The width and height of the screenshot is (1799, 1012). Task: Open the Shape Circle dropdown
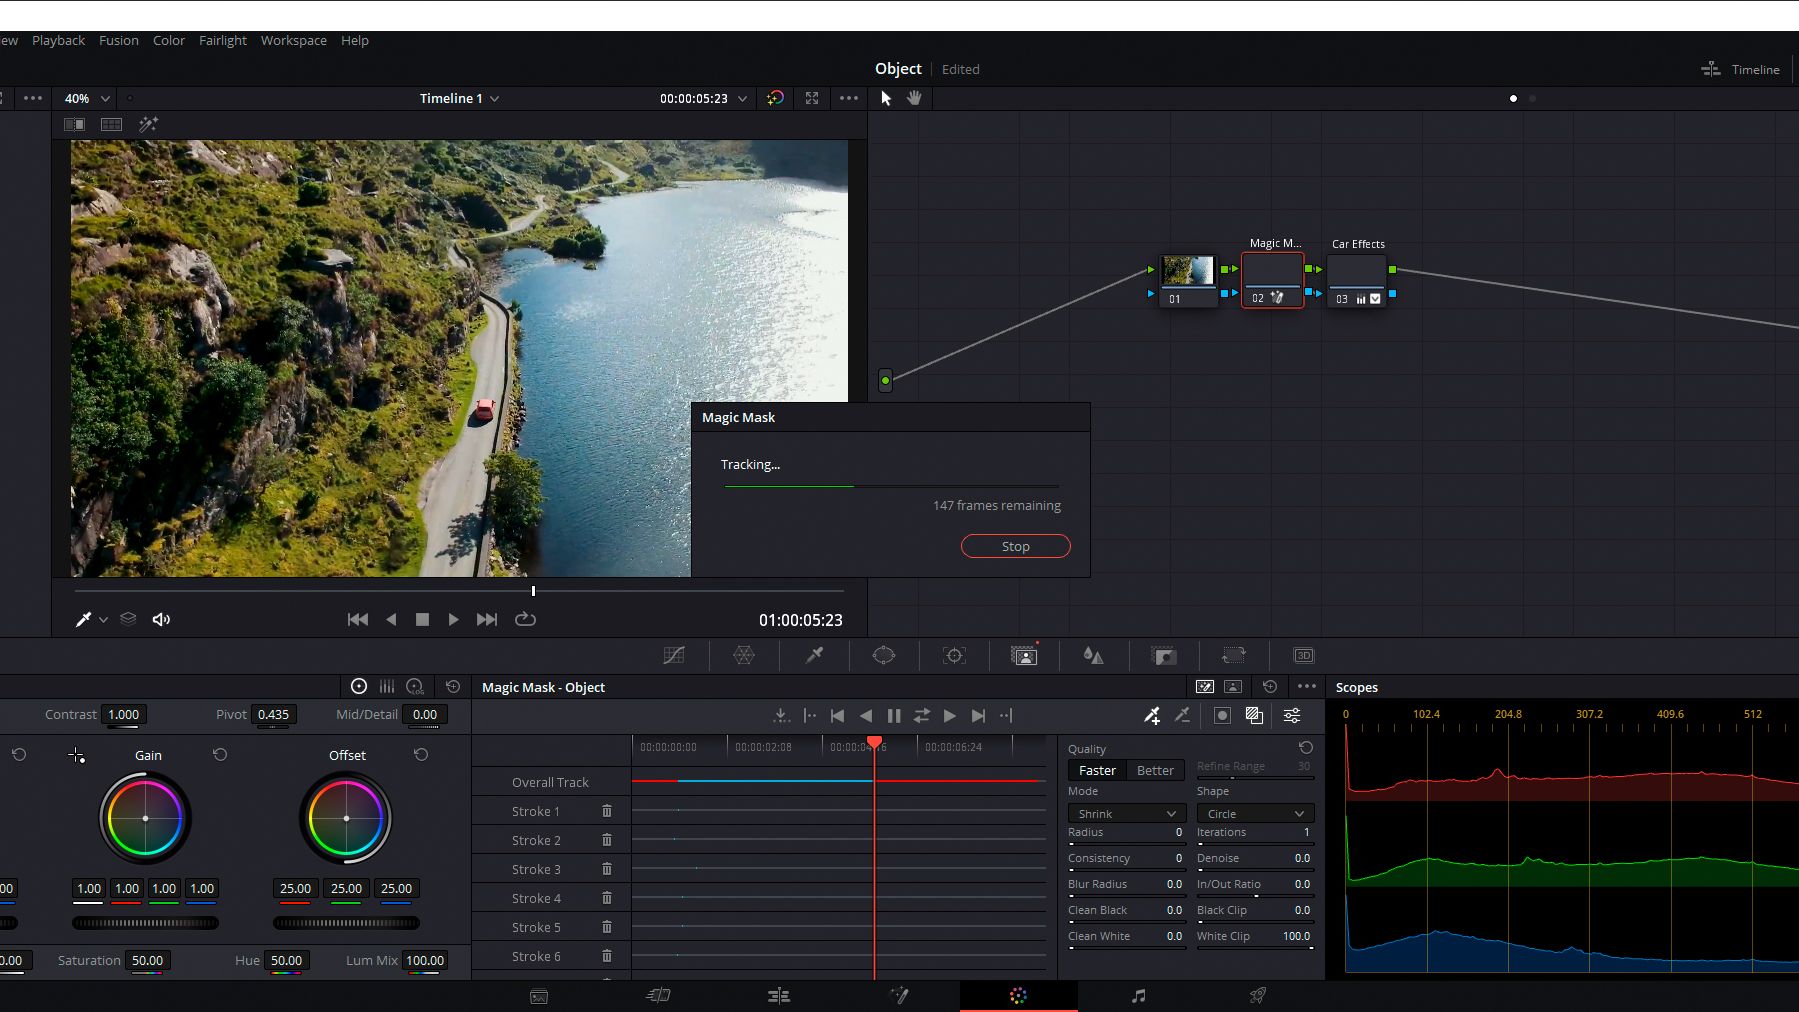[x=1255, y=814]
